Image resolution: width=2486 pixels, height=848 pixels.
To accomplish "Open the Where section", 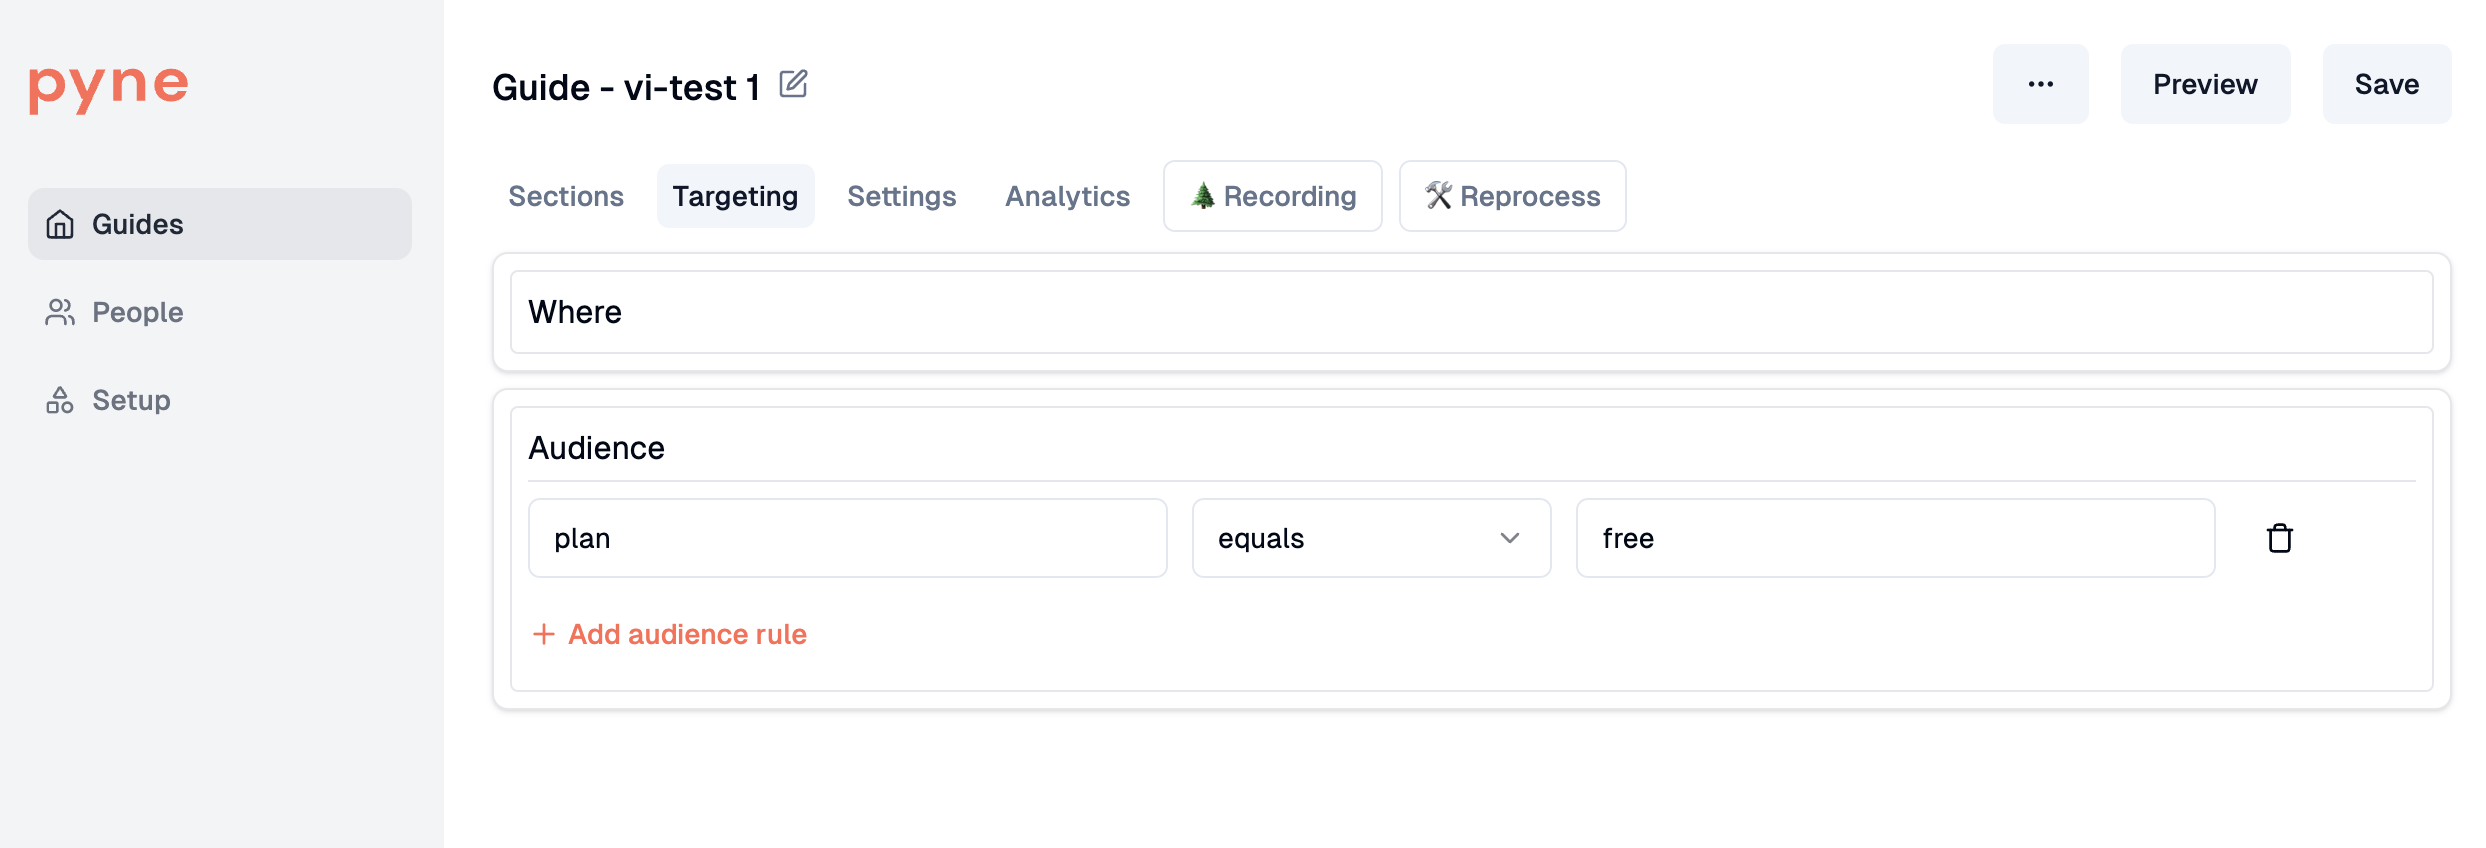I will point(1471,312).
